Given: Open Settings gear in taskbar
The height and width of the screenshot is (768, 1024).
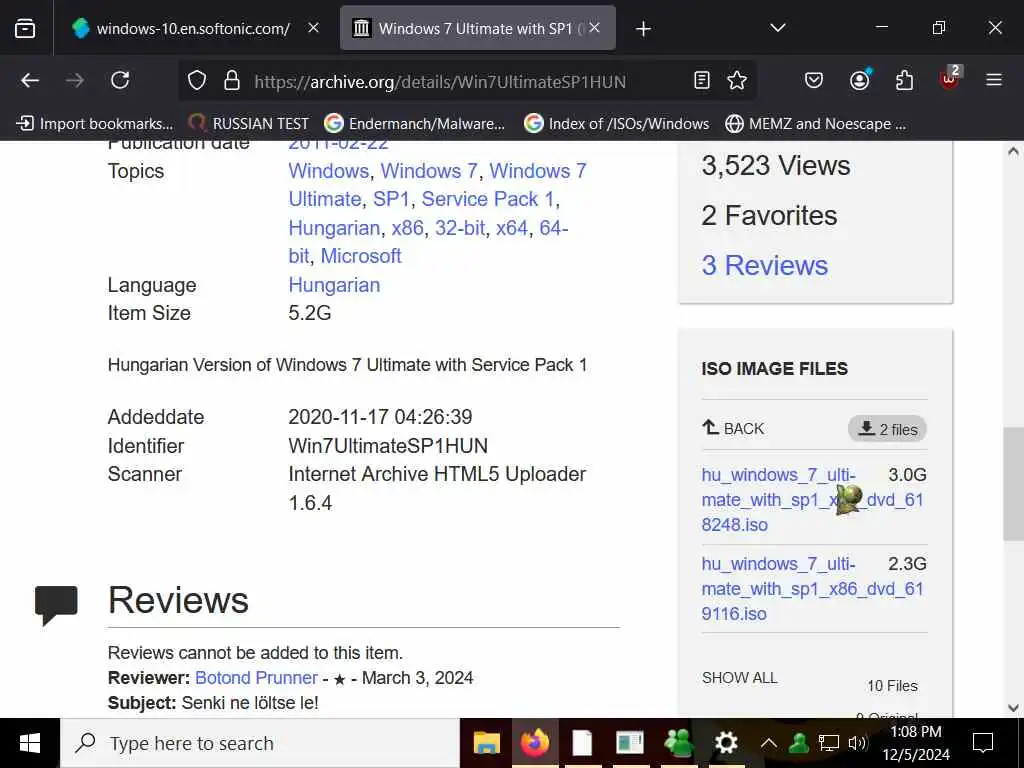Looking at the screenshot, I should tap(726, 743).
